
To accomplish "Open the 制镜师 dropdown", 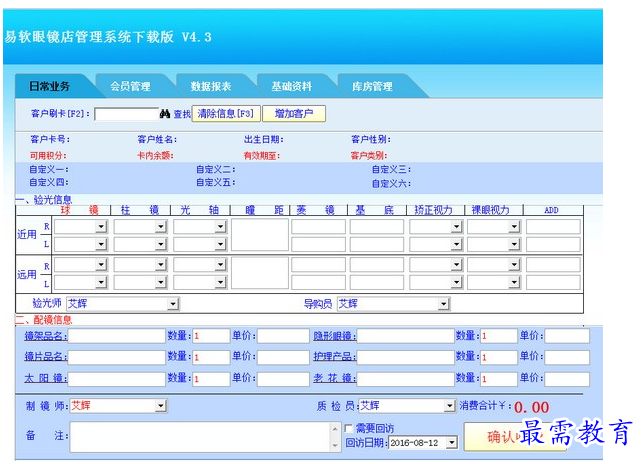I will (161, 406).
